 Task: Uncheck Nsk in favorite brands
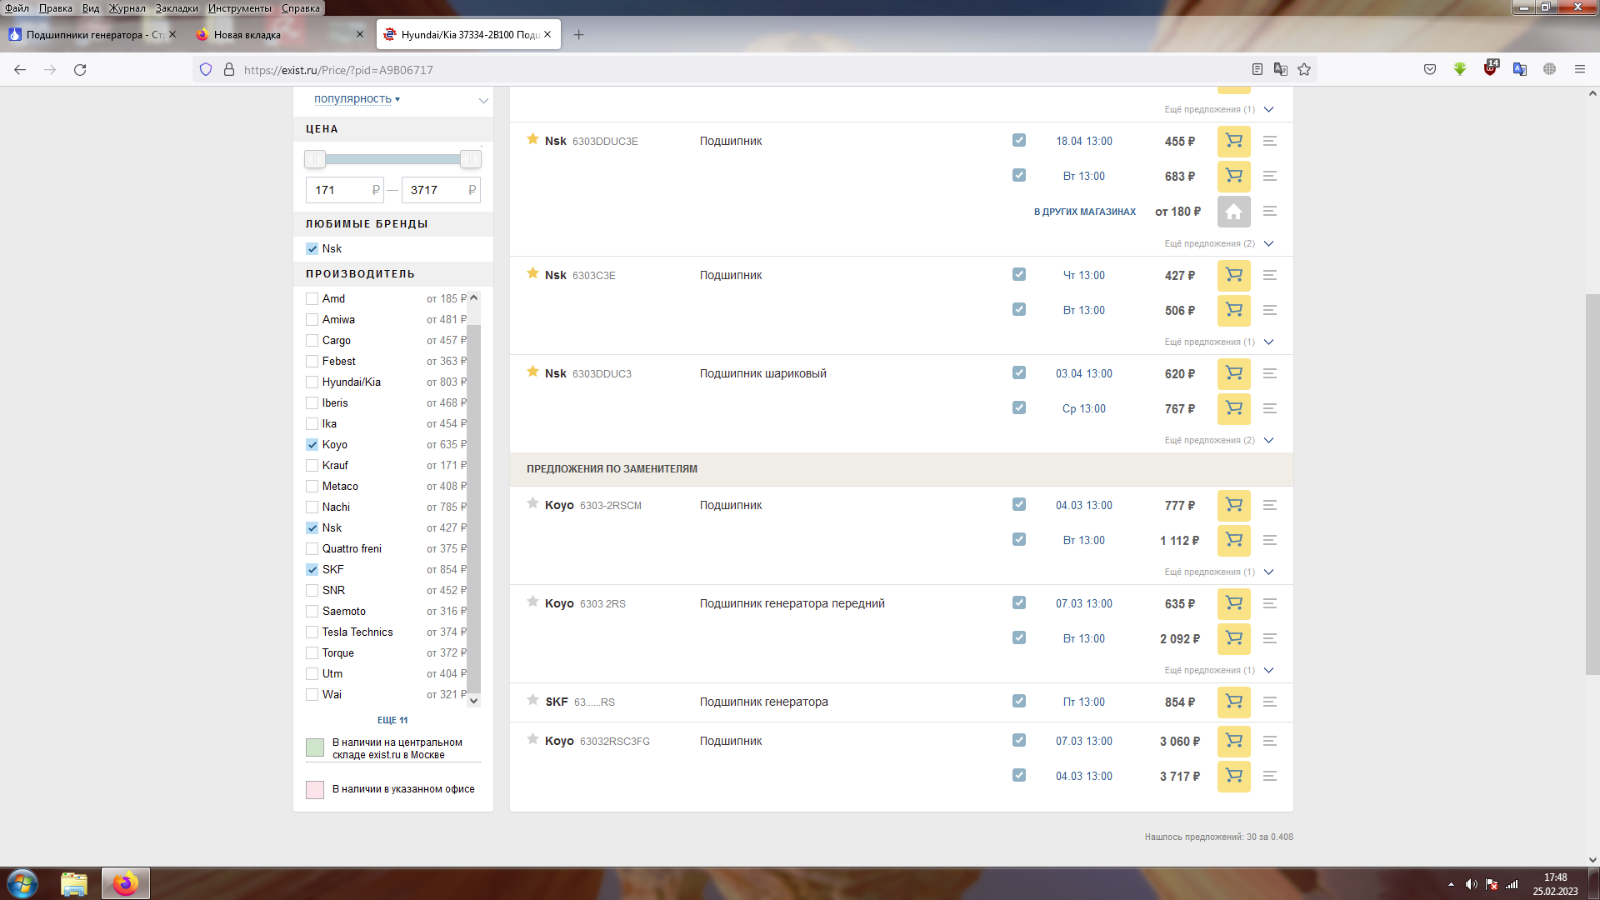[312, 249]
